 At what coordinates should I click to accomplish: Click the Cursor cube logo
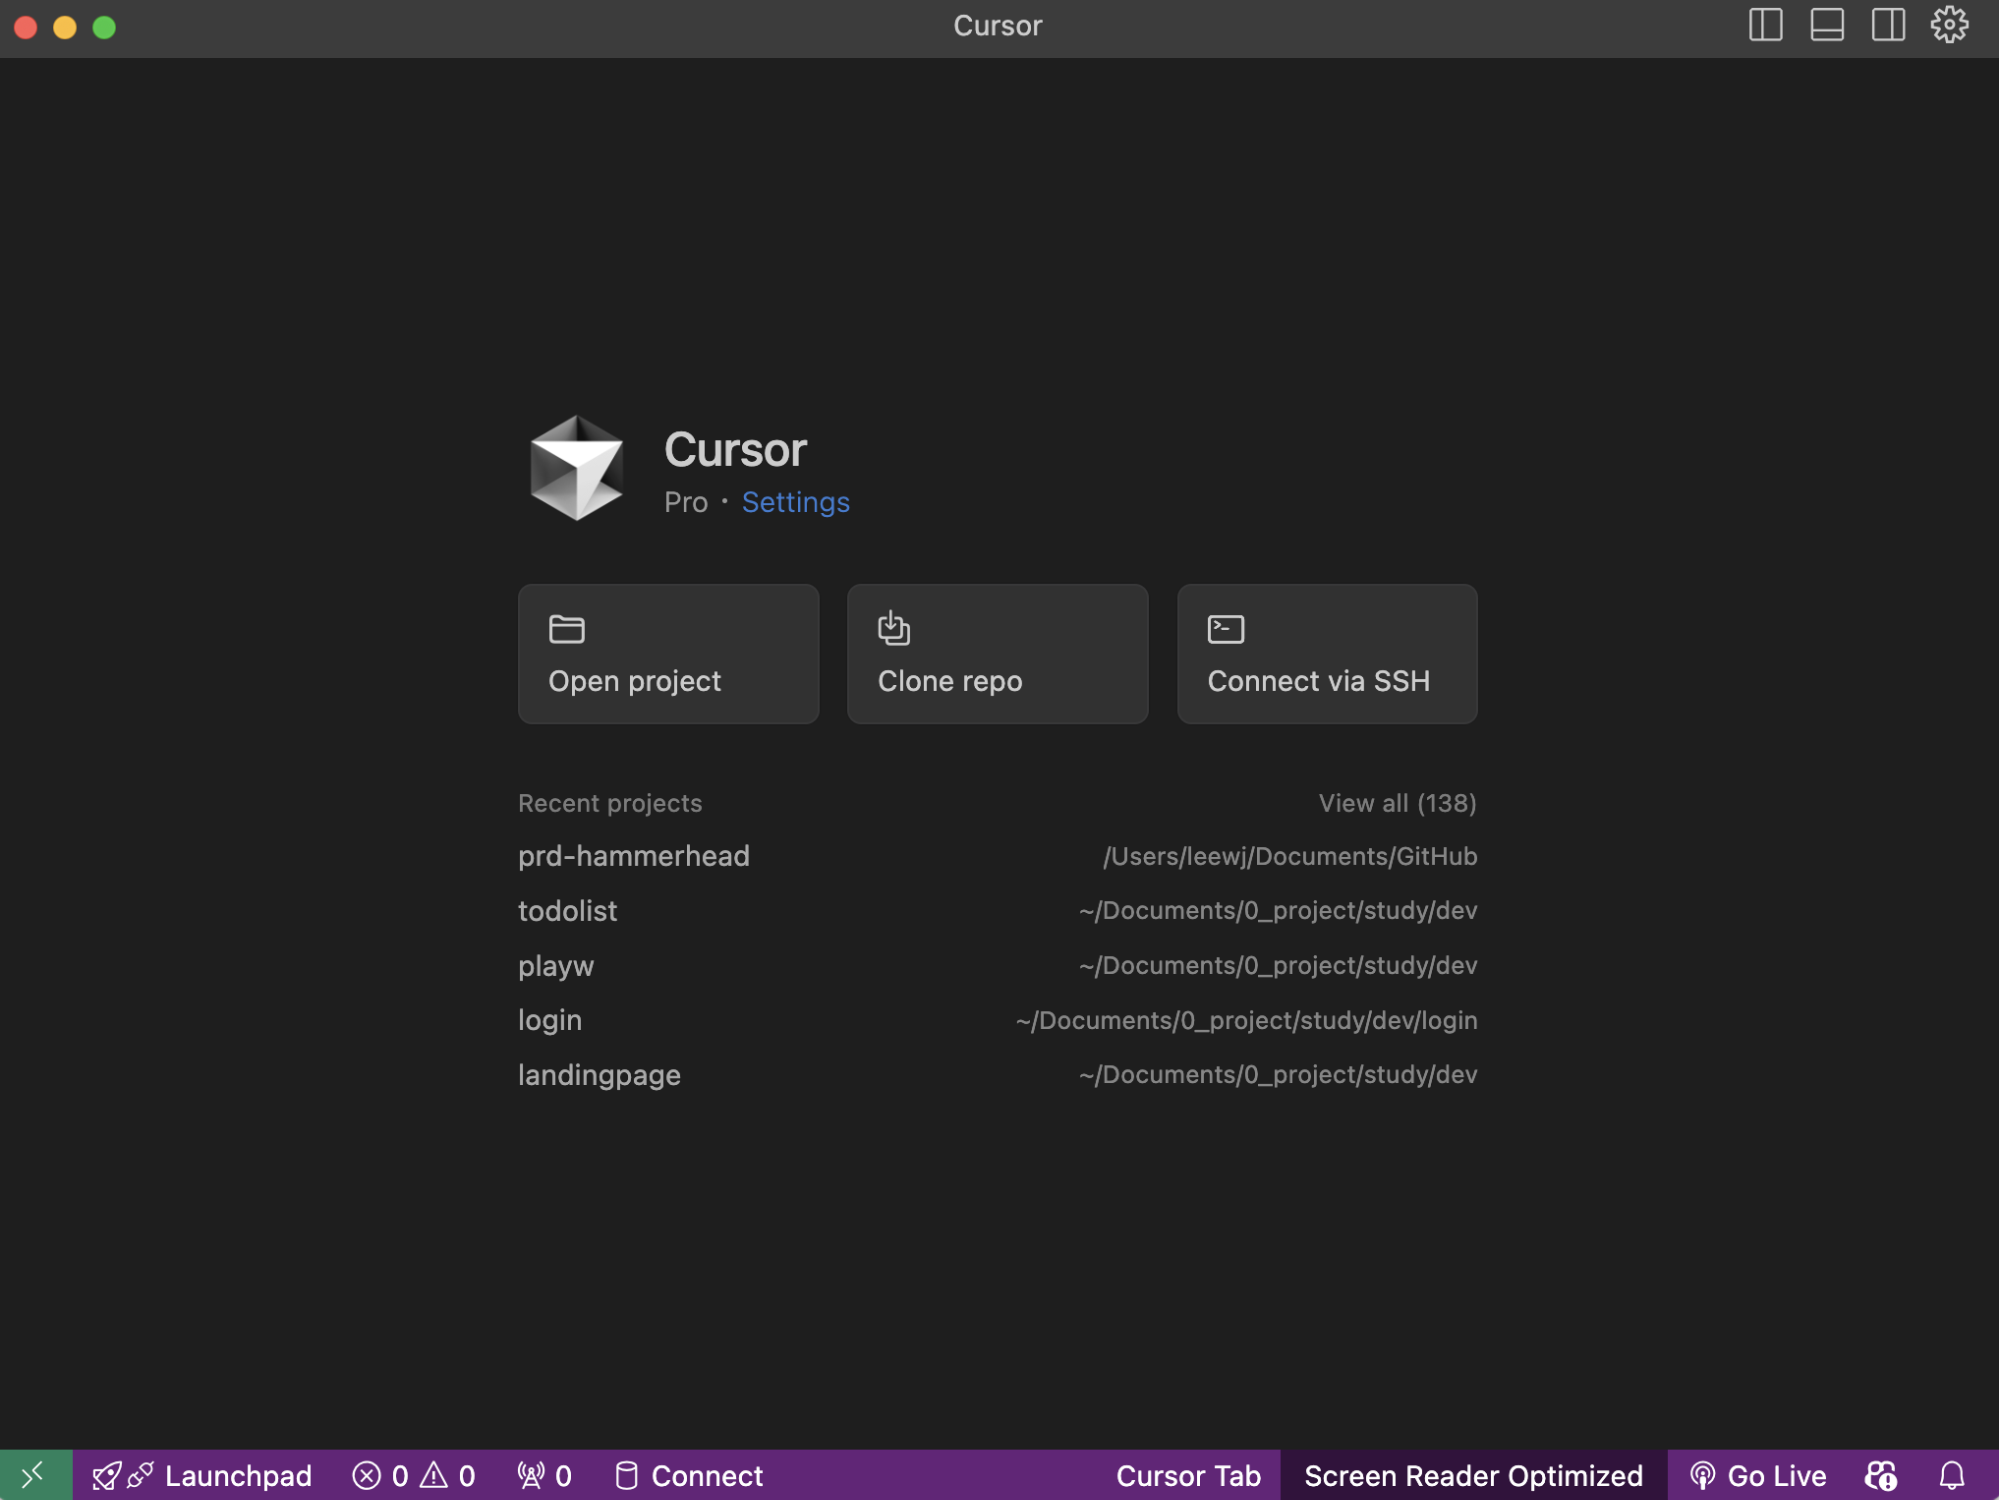576,468
